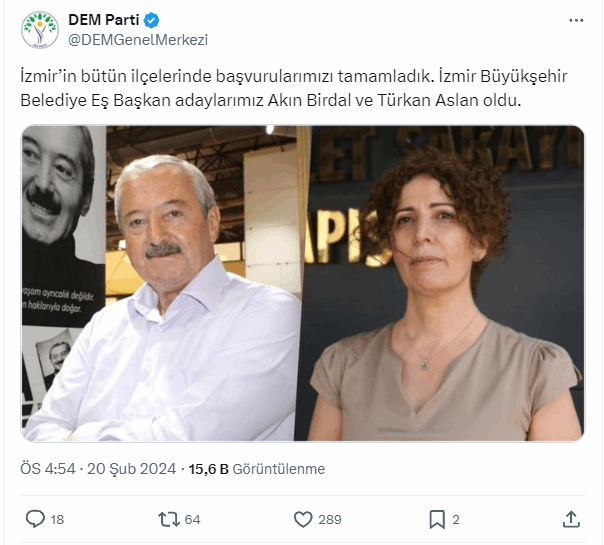Click the reply speech bubble icon
The image size is (604, 545).
pyautogui.click(x=35, y=518)
